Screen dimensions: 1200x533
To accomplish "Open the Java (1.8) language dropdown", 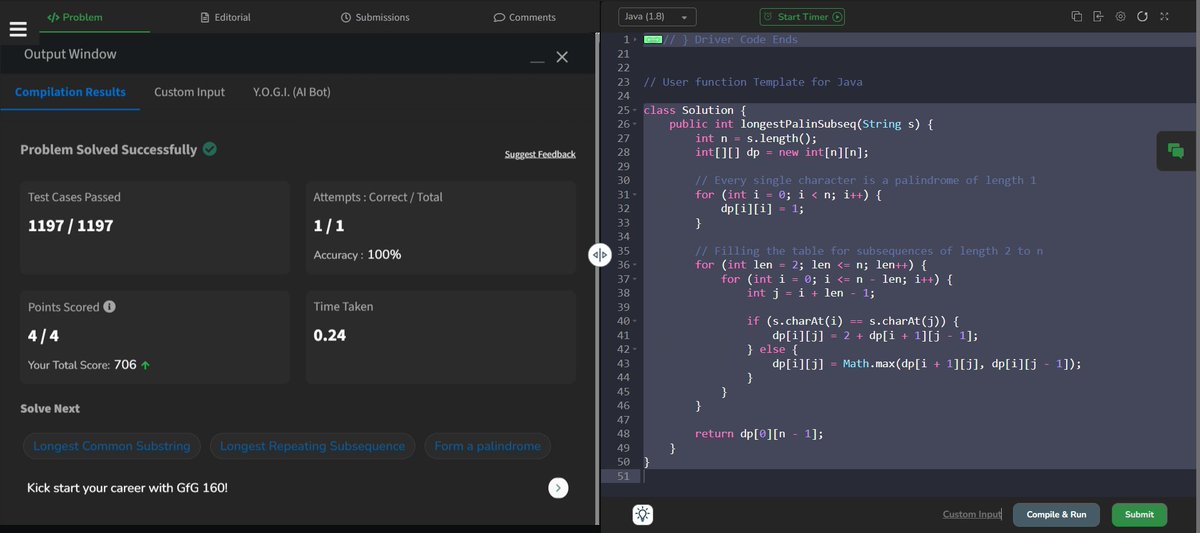I will click(x=657, y=17).
